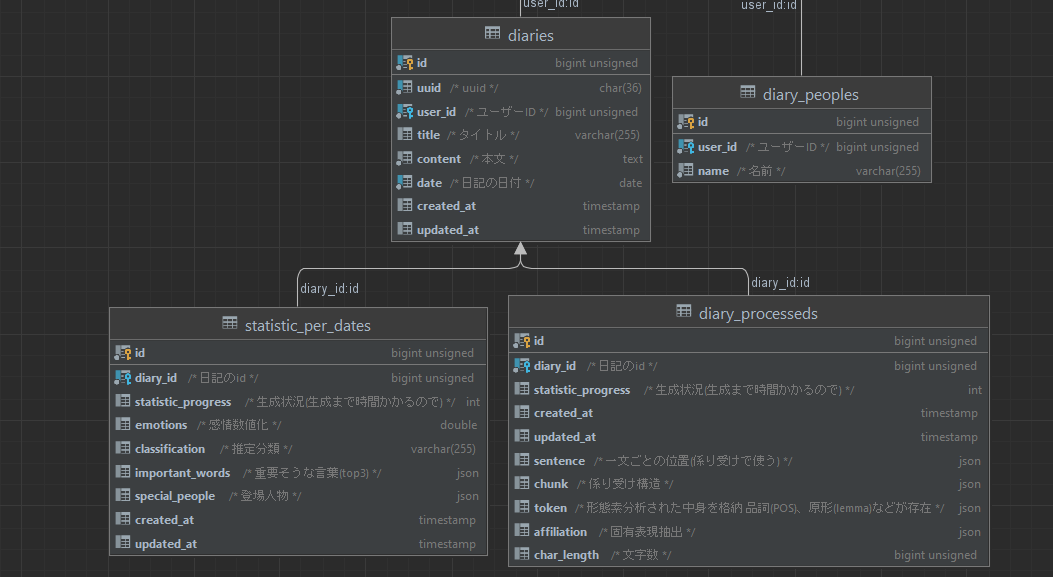Click the diary_peoples table header icon
Viewport: 1053px width, 577px height.
[747, 92]
